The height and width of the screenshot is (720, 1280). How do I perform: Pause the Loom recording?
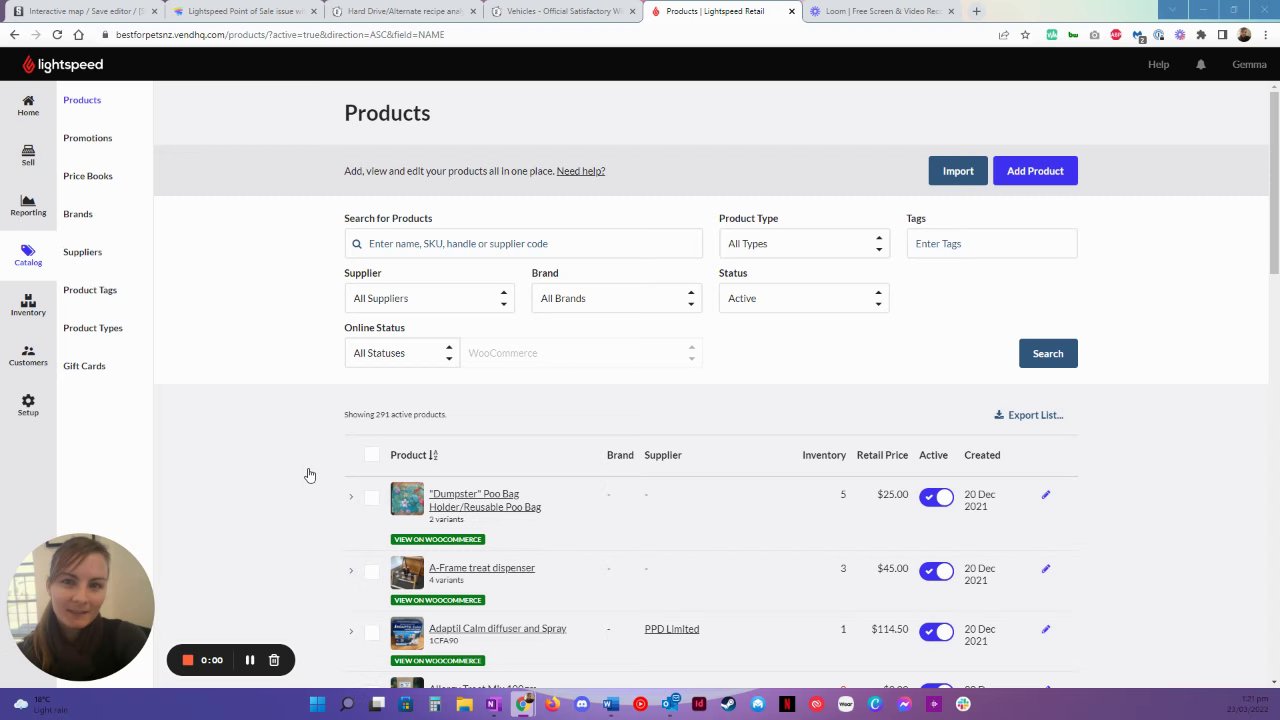[250, 660]
